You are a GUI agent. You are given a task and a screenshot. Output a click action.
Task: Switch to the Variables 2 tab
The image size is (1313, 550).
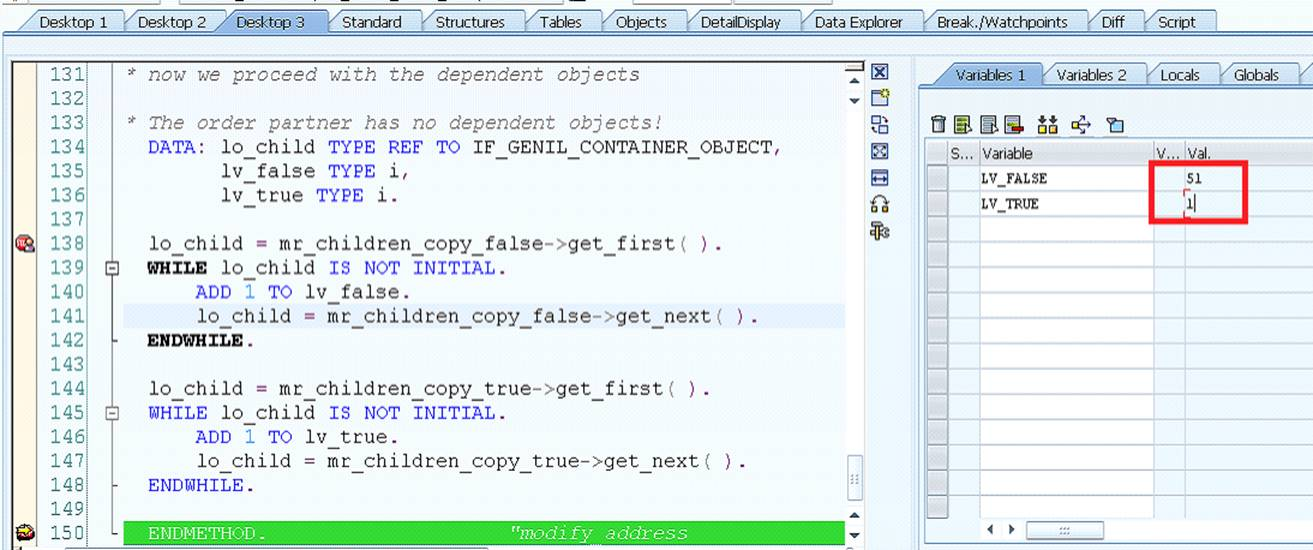point(1091,75)
